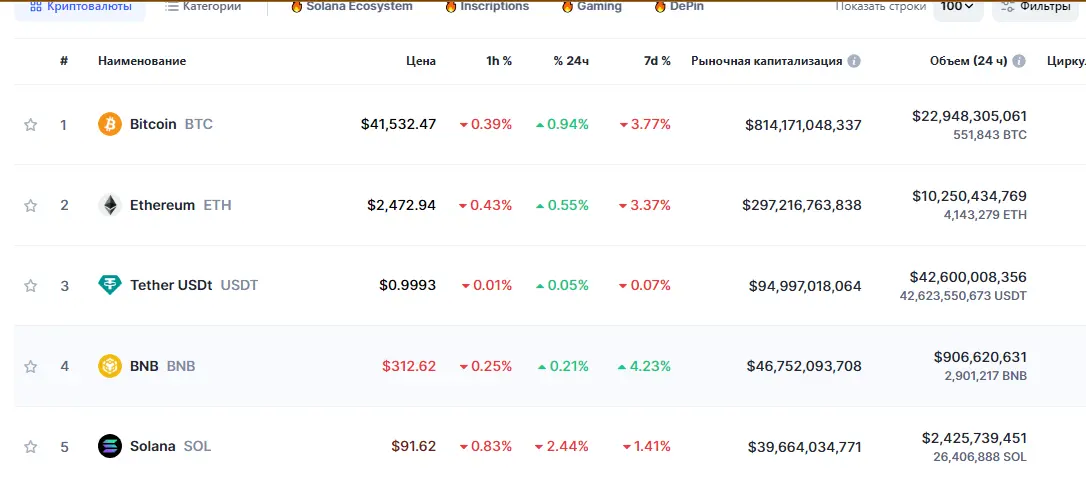
Task: Click the Показать строки label
Action: [880, 7]
